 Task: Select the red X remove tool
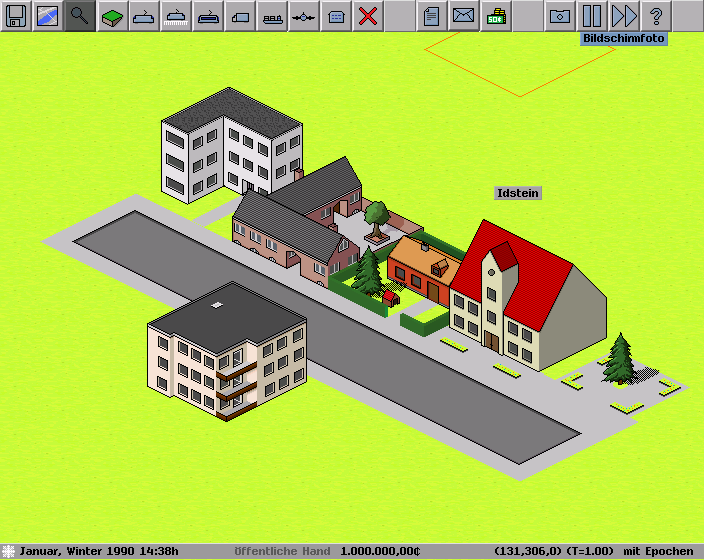click(368, 16)
